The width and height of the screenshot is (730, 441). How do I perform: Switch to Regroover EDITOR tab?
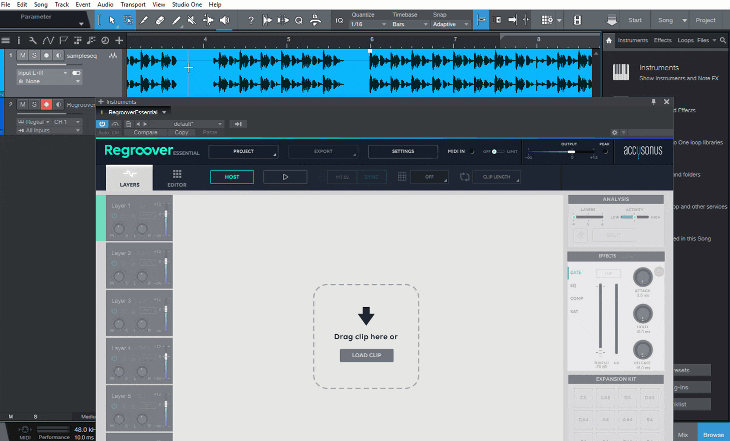tap(177, 178)
